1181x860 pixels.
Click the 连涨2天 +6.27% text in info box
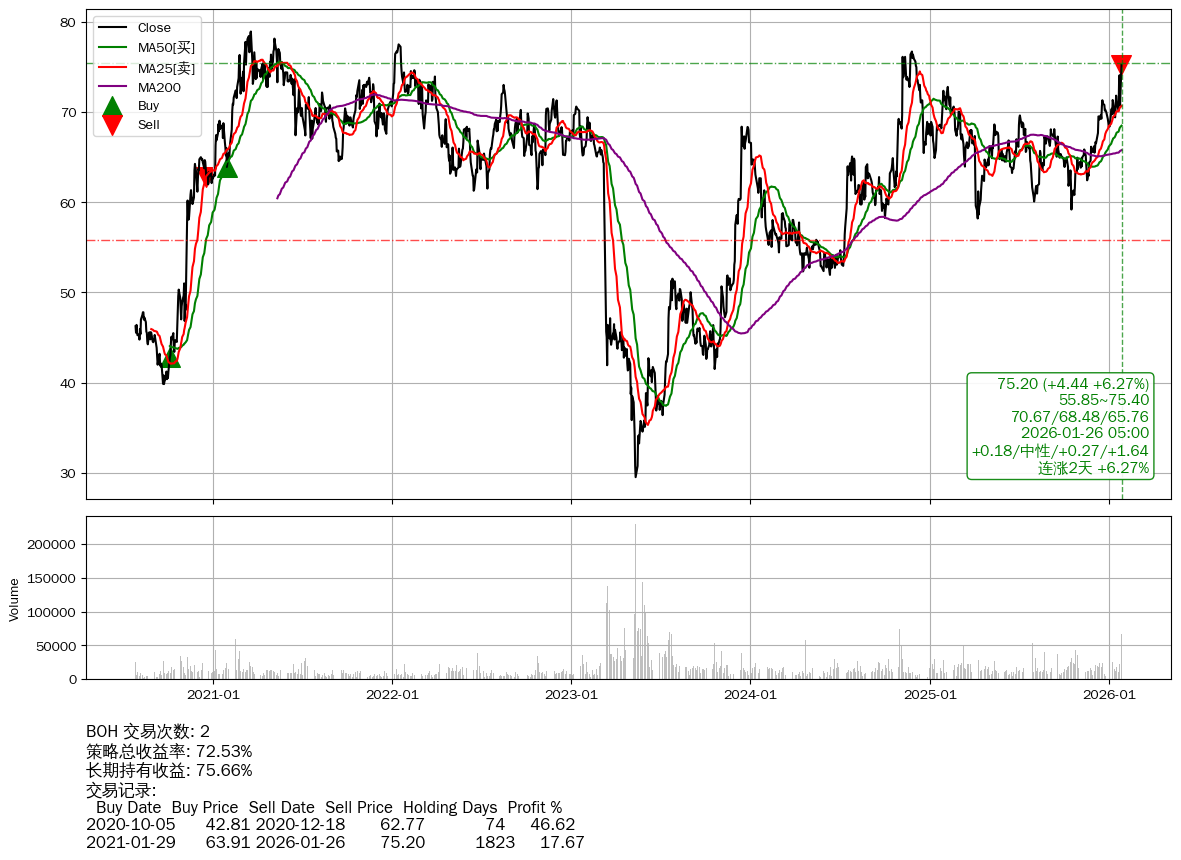point(1093,468)
